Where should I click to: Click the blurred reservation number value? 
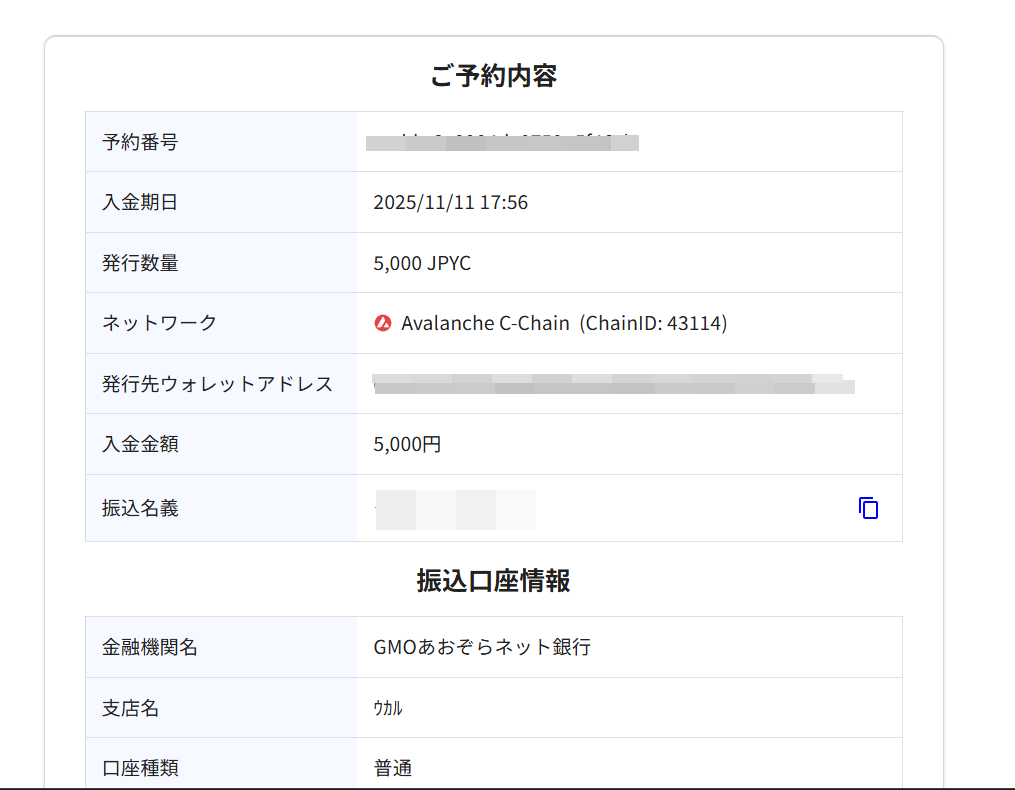pos(502,142)
